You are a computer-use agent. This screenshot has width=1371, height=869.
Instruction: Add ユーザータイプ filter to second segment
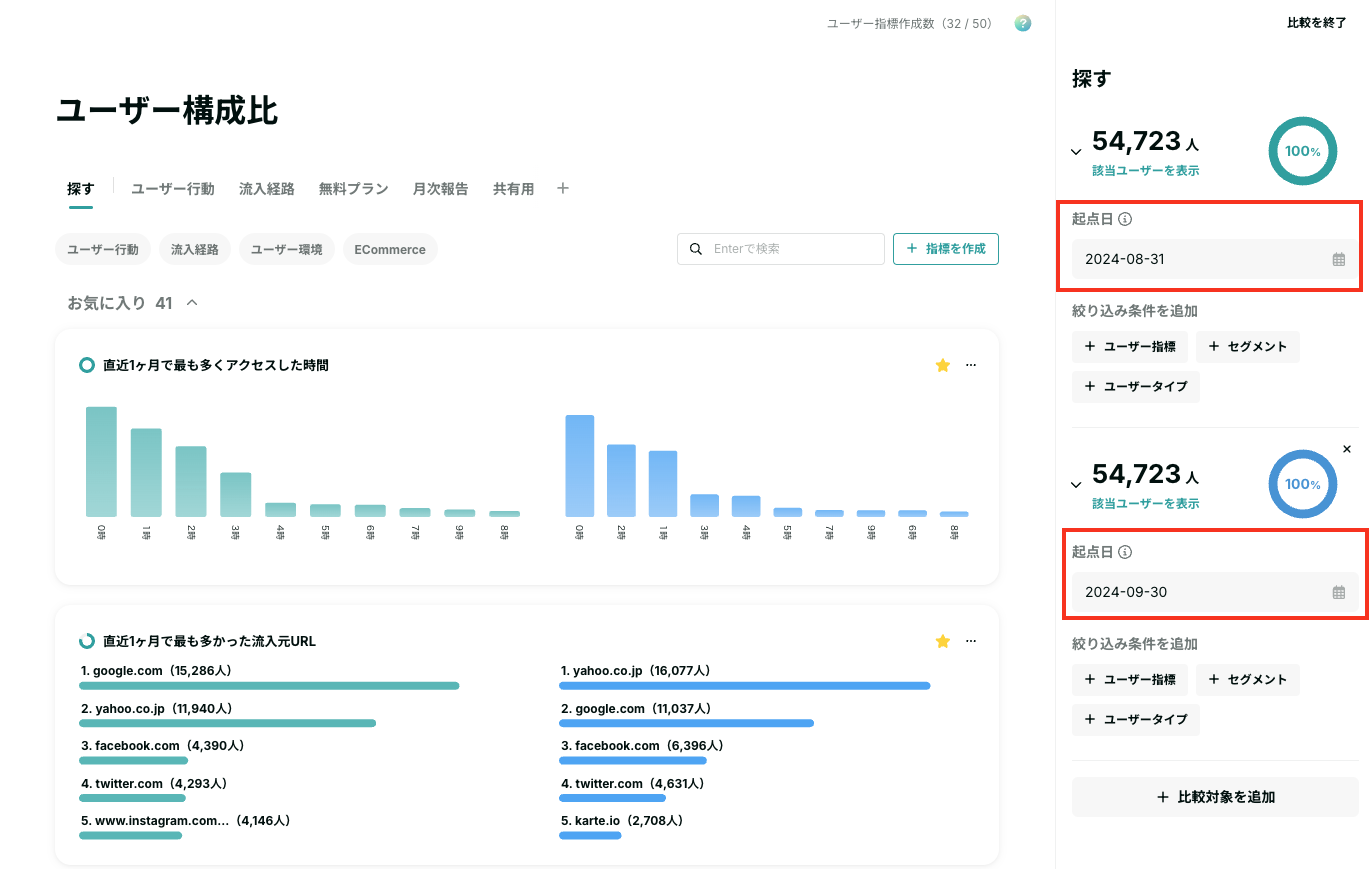click(1136, 719)
